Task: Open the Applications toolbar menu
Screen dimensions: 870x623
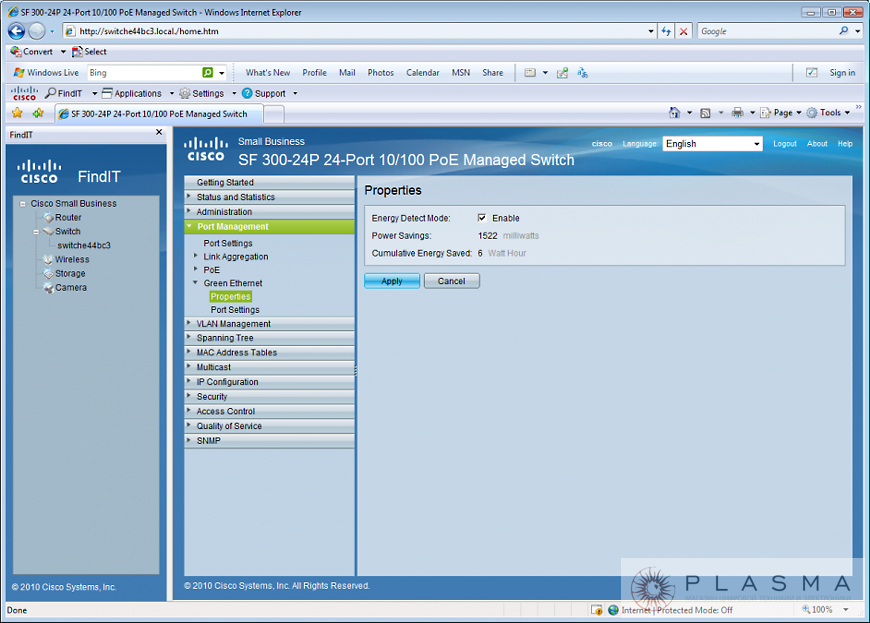Action: [x=138, y=93]
